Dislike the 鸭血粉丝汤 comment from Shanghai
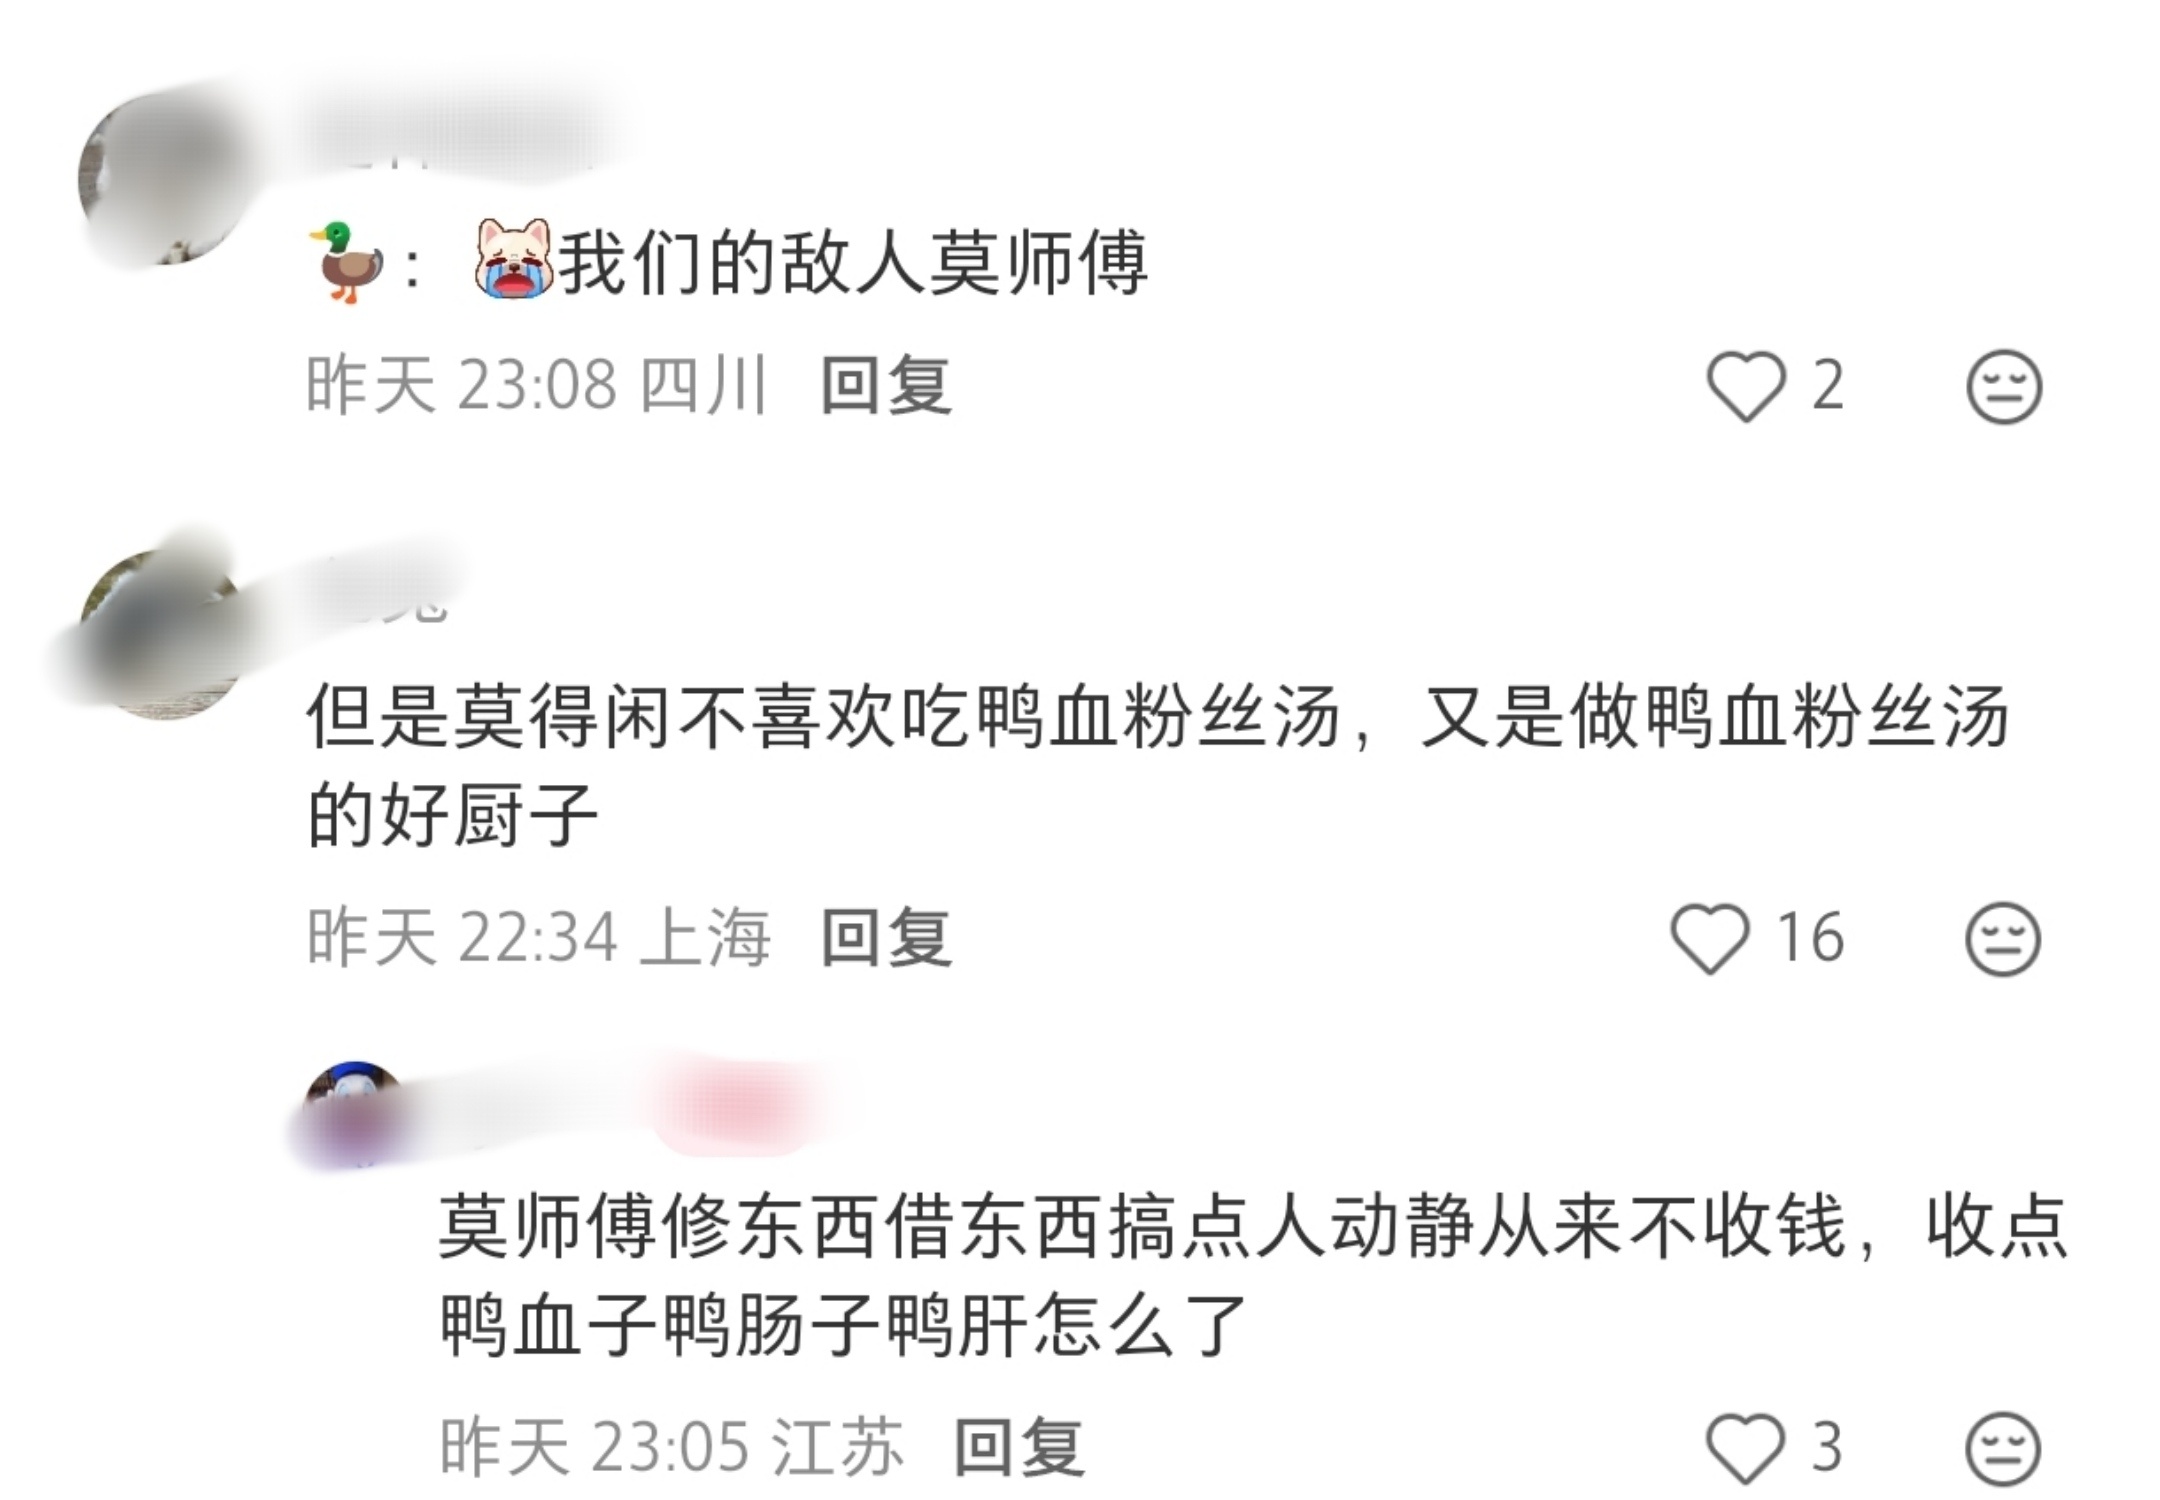 pyautogui.click(x=2003, y=938)
